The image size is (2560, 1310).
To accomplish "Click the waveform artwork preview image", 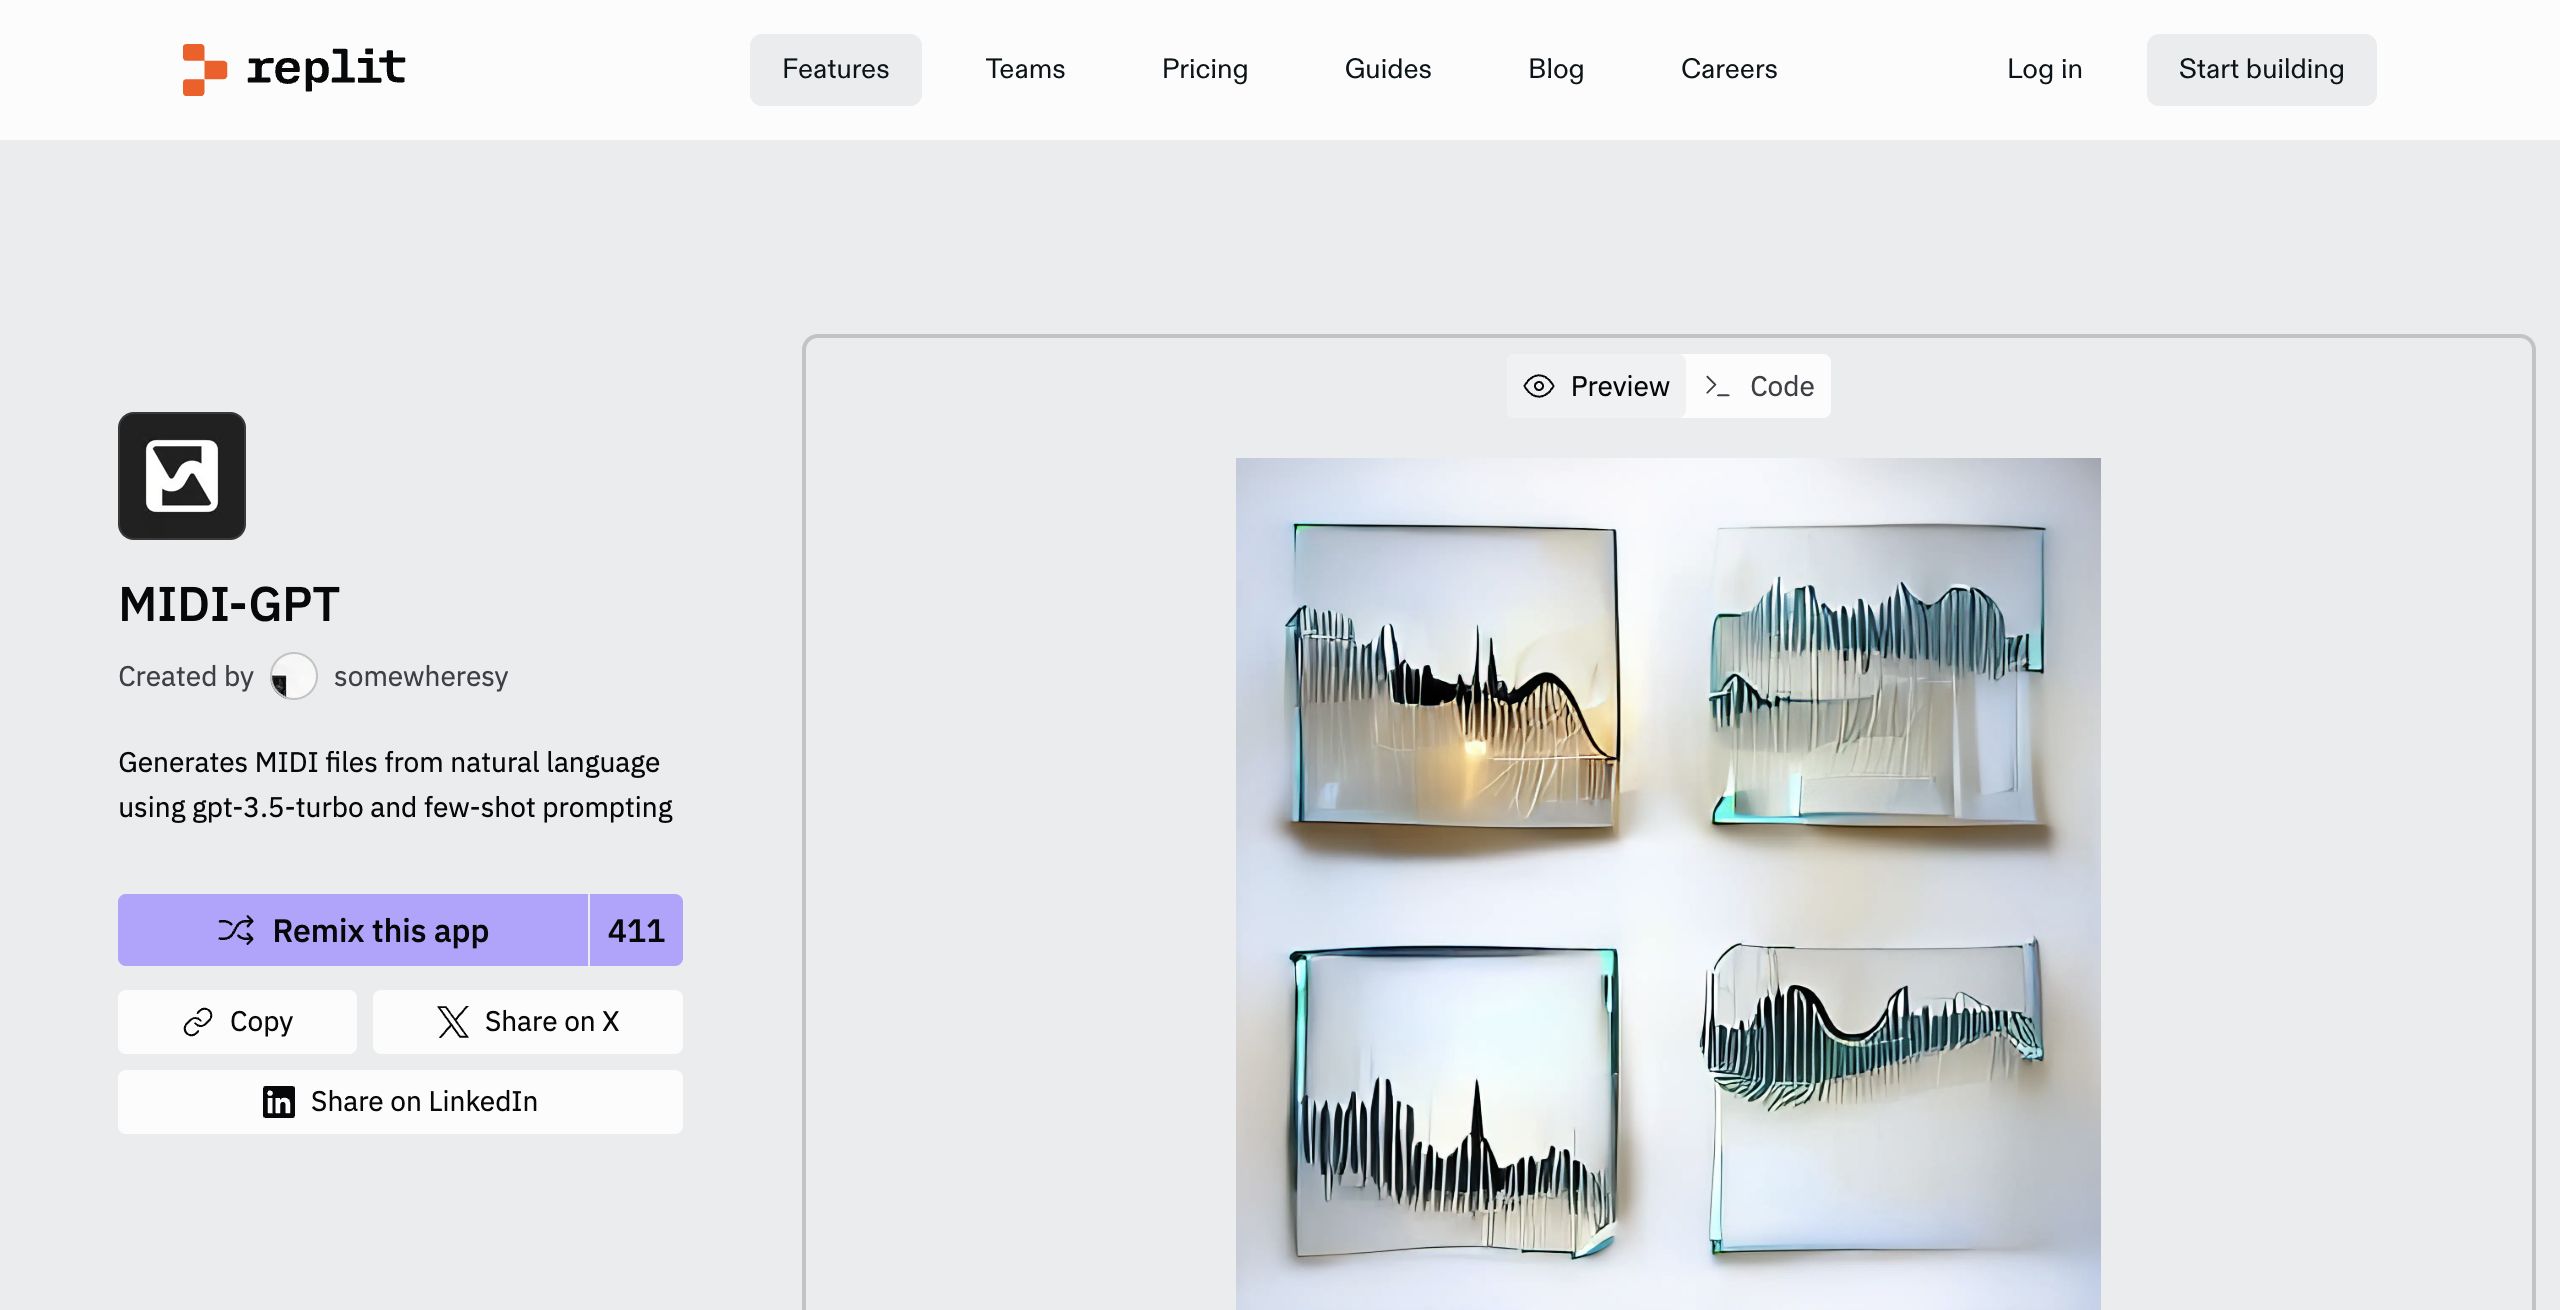I will (1668, 884).
